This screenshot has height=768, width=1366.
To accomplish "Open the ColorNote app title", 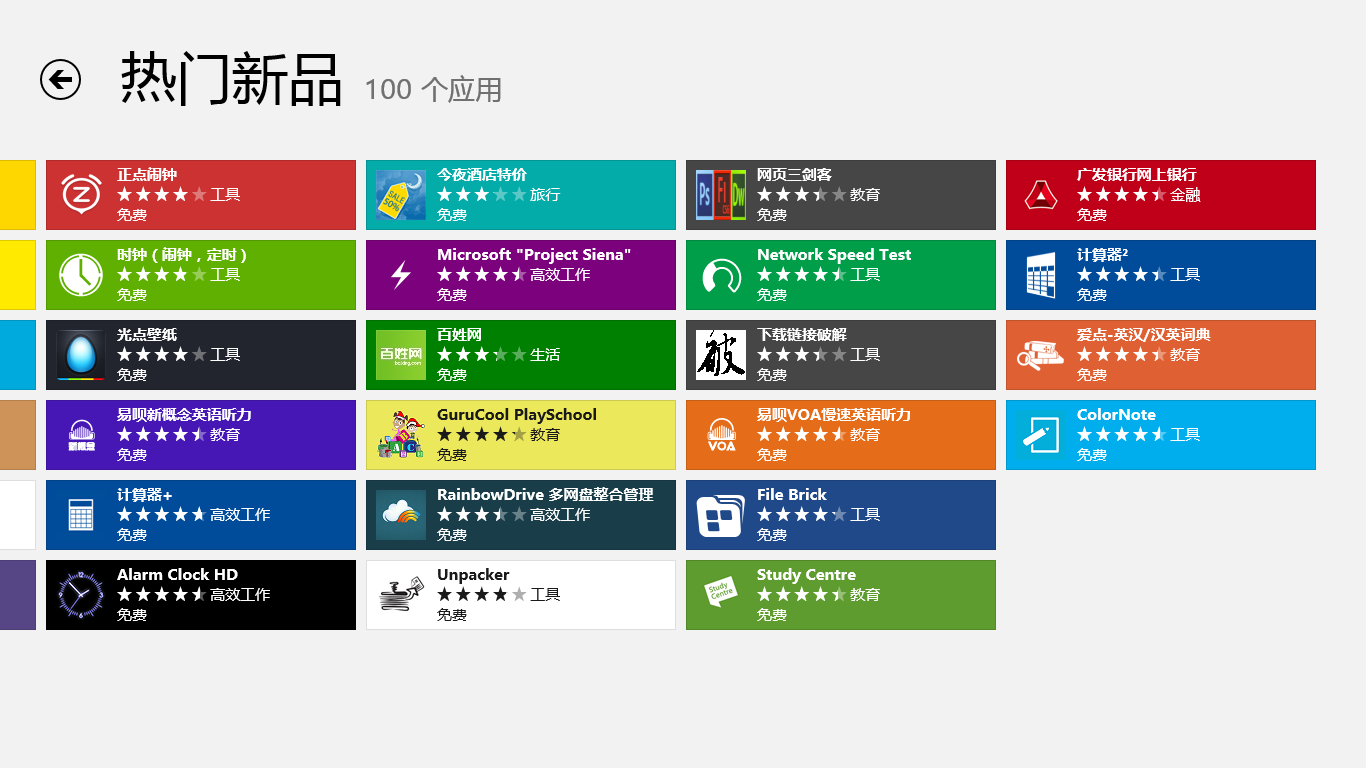I will [x=1116, y=415].
